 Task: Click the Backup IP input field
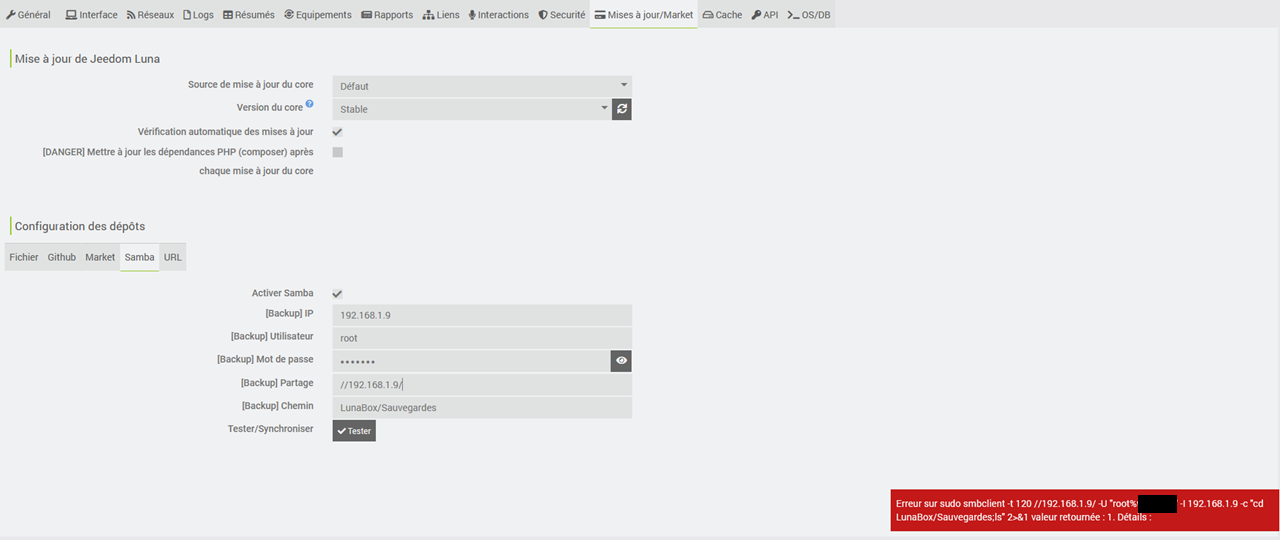tap(482, 315)
